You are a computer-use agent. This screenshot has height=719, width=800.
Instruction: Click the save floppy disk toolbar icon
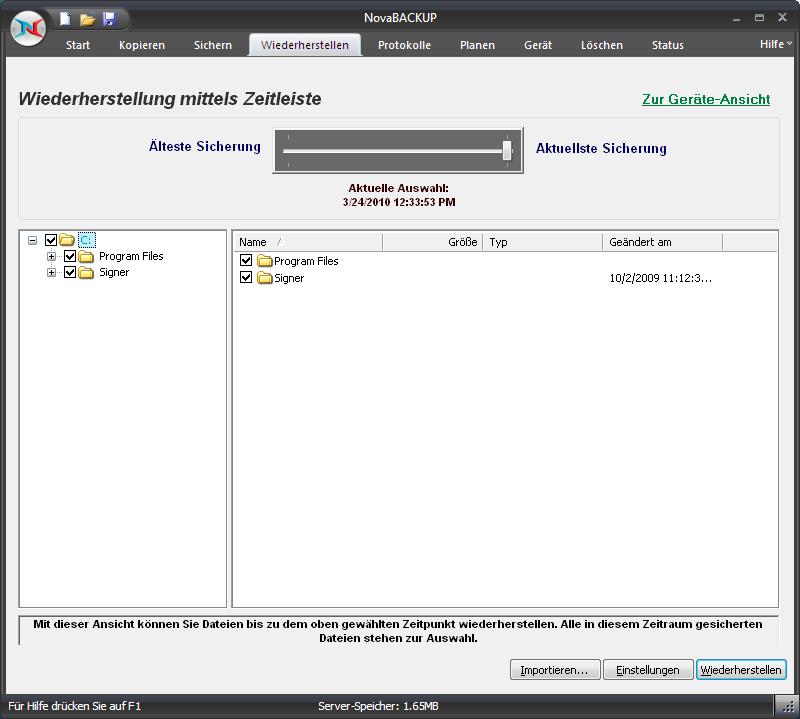click(110, 19)
